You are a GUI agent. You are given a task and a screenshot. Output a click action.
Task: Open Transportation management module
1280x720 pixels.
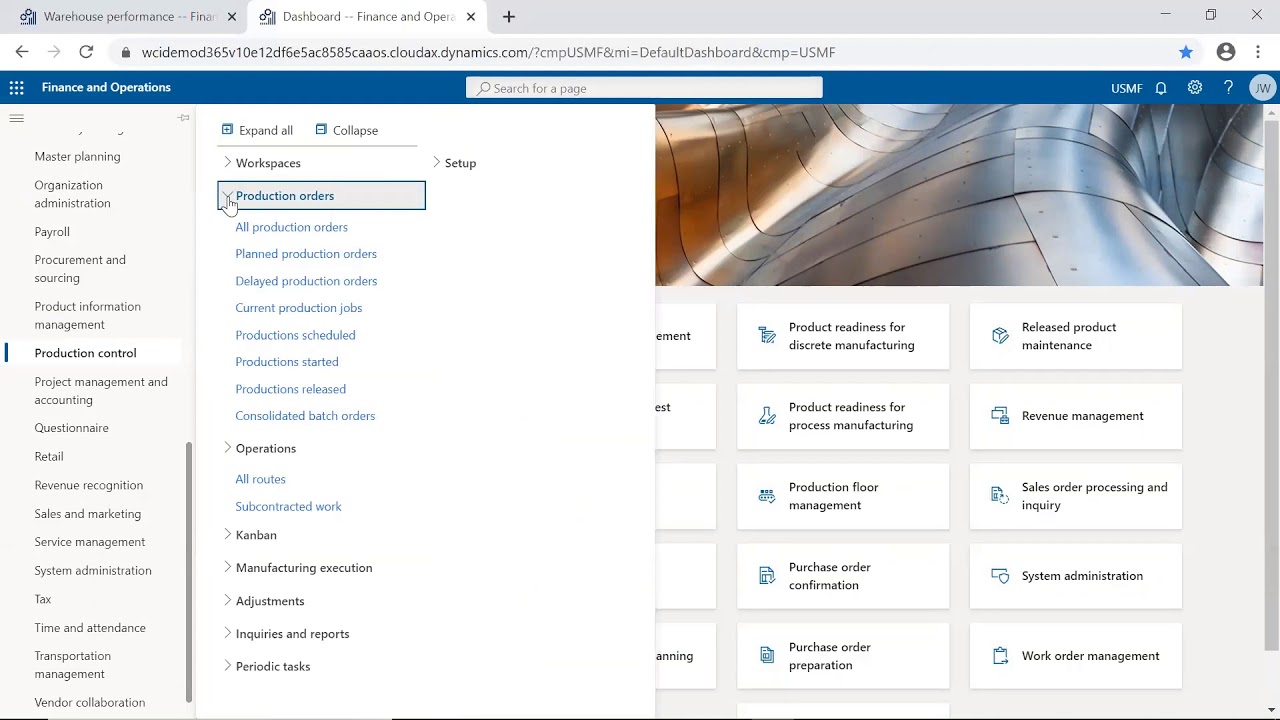point(72,665)
